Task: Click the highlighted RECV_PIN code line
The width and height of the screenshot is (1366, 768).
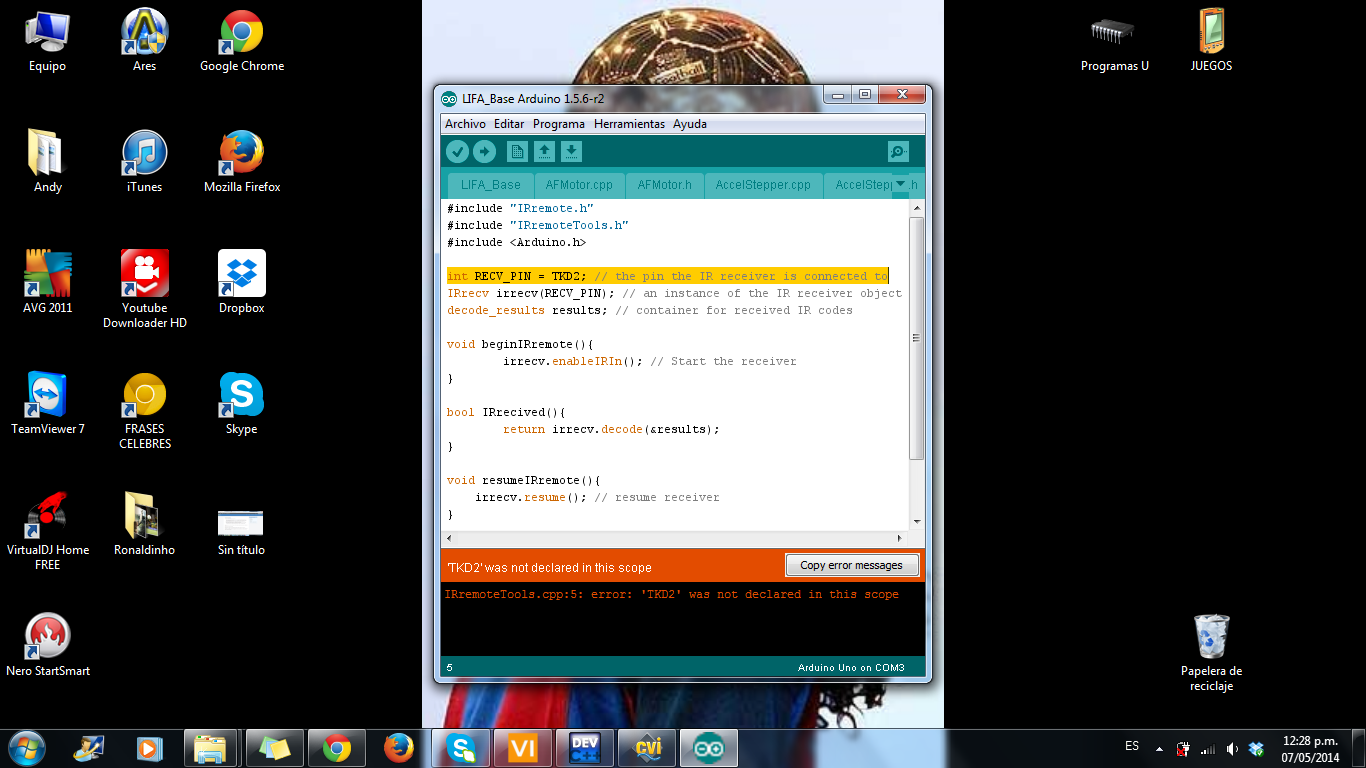Action: (x=667, y=276)
